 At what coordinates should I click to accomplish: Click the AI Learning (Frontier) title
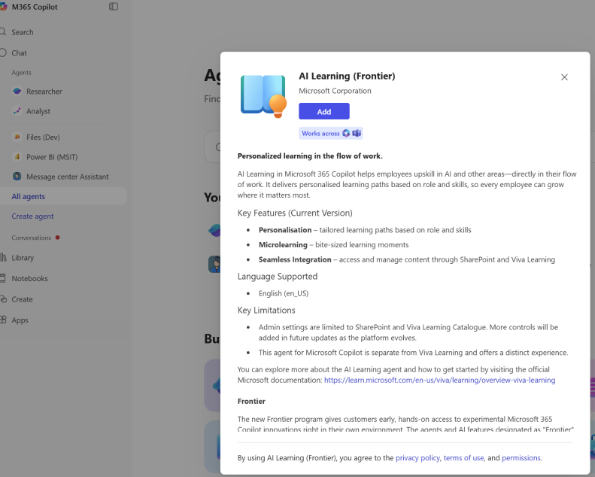click(x=347, y=76)
